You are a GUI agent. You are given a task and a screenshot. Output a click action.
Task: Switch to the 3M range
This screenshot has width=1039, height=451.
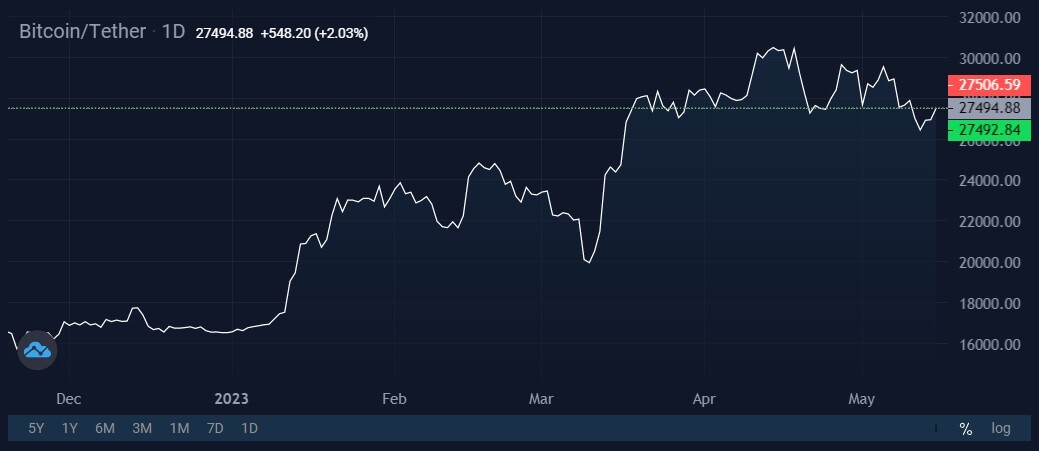coord(142,428)
